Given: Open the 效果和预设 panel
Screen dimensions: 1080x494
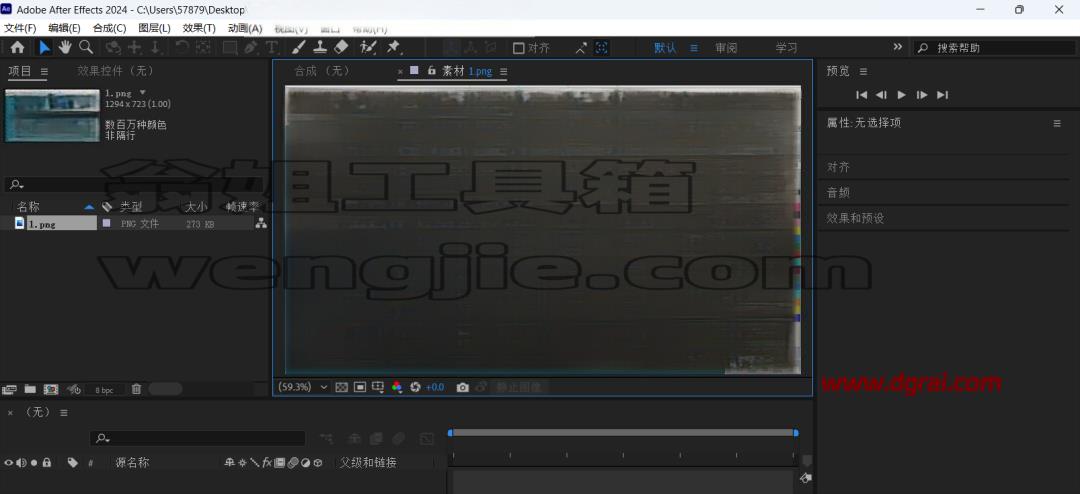Looking at the screenshot, I should tap(855, 218).
